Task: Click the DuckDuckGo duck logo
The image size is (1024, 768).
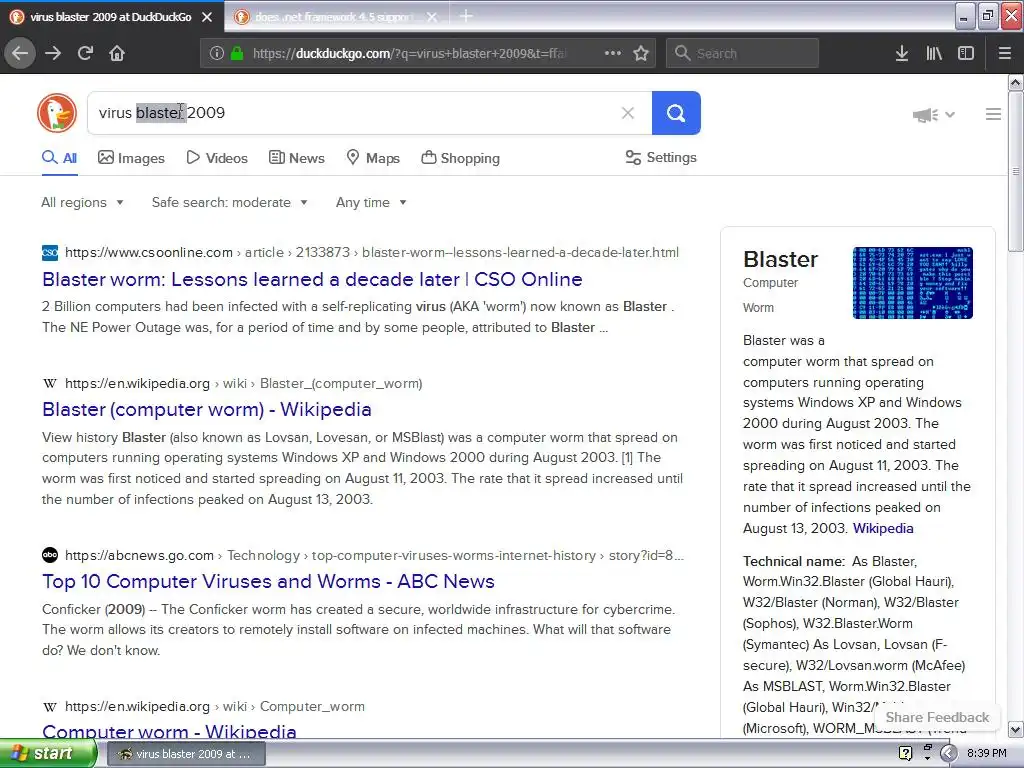Action: tap(57, 113)
